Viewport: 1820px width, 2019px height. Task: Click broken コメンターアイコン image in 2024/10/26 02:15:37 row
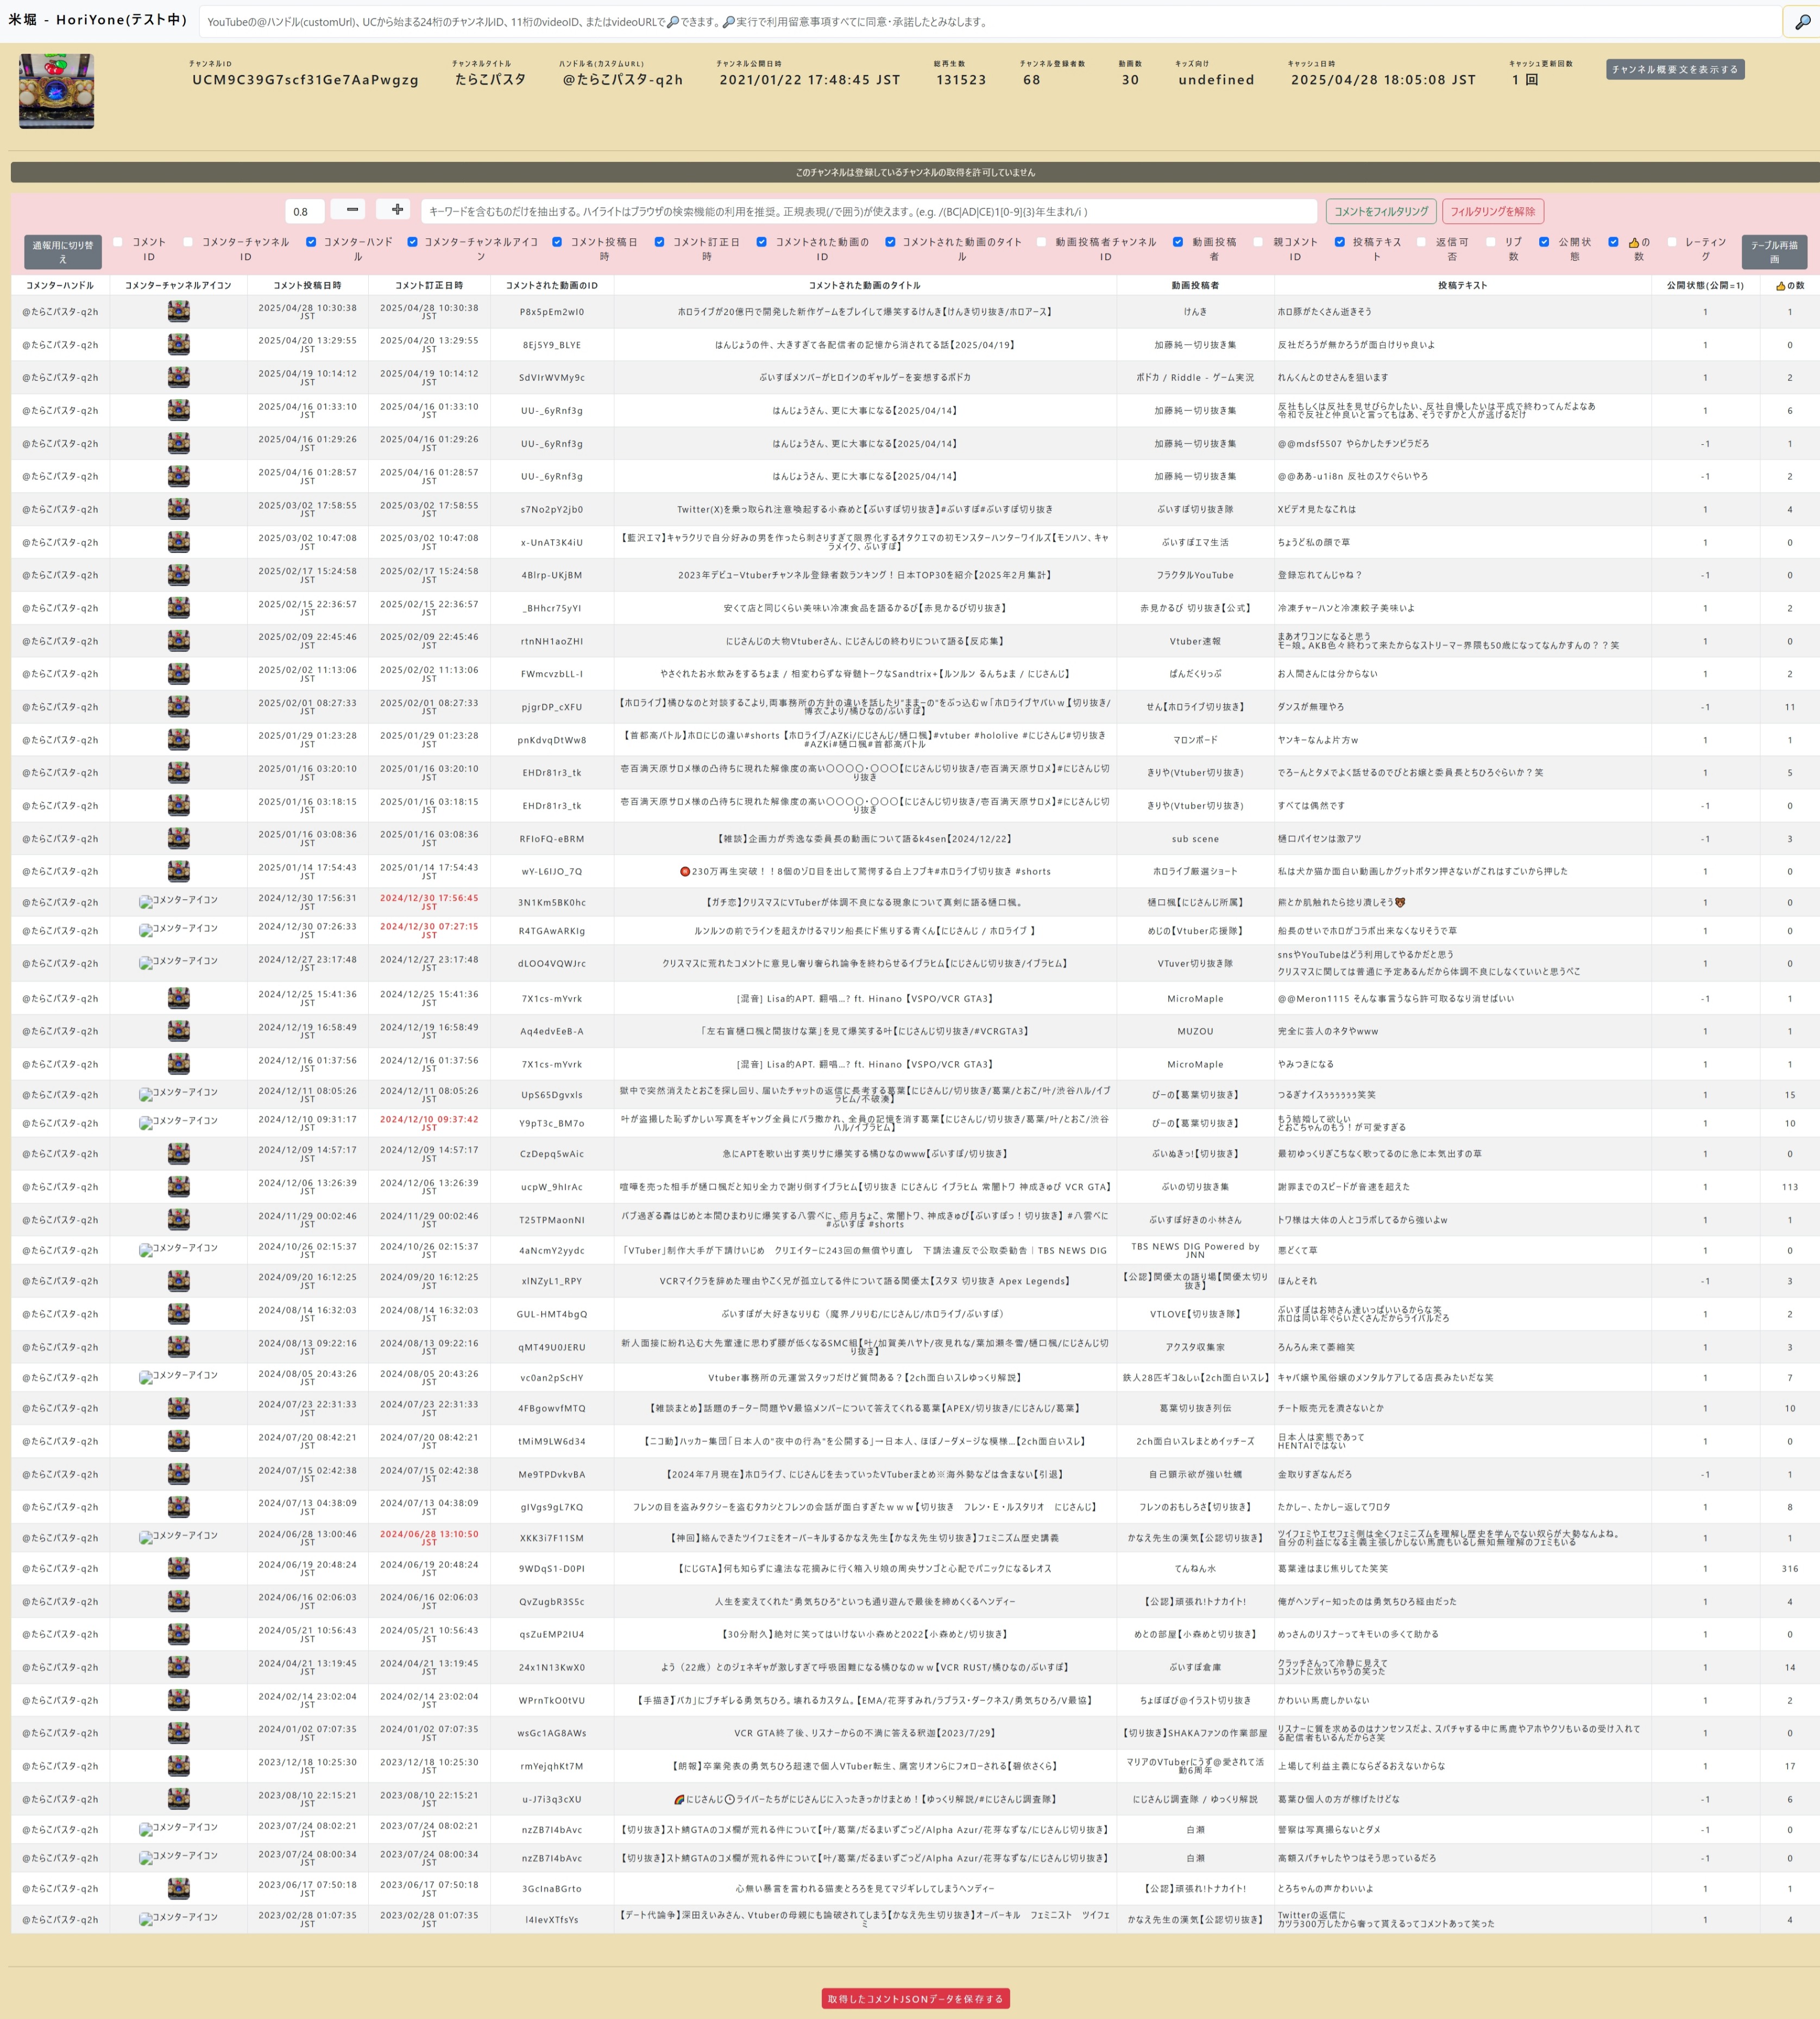click(179, 1249)
